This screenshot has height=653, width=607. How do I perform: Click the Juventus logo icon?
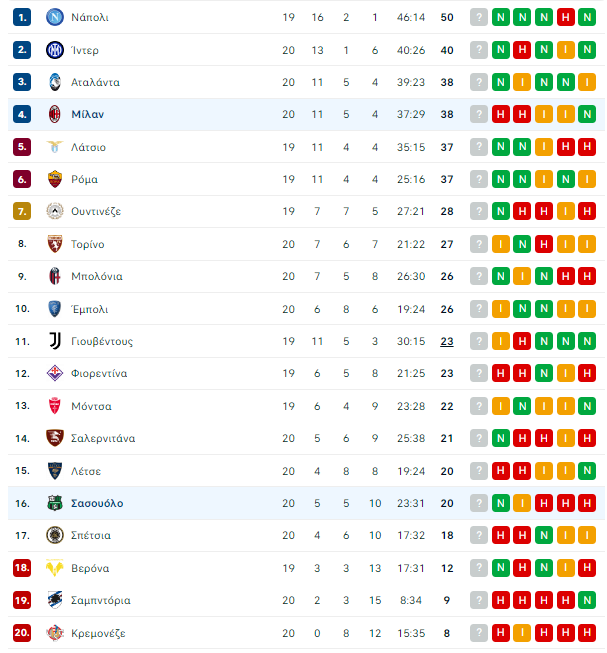55,341
